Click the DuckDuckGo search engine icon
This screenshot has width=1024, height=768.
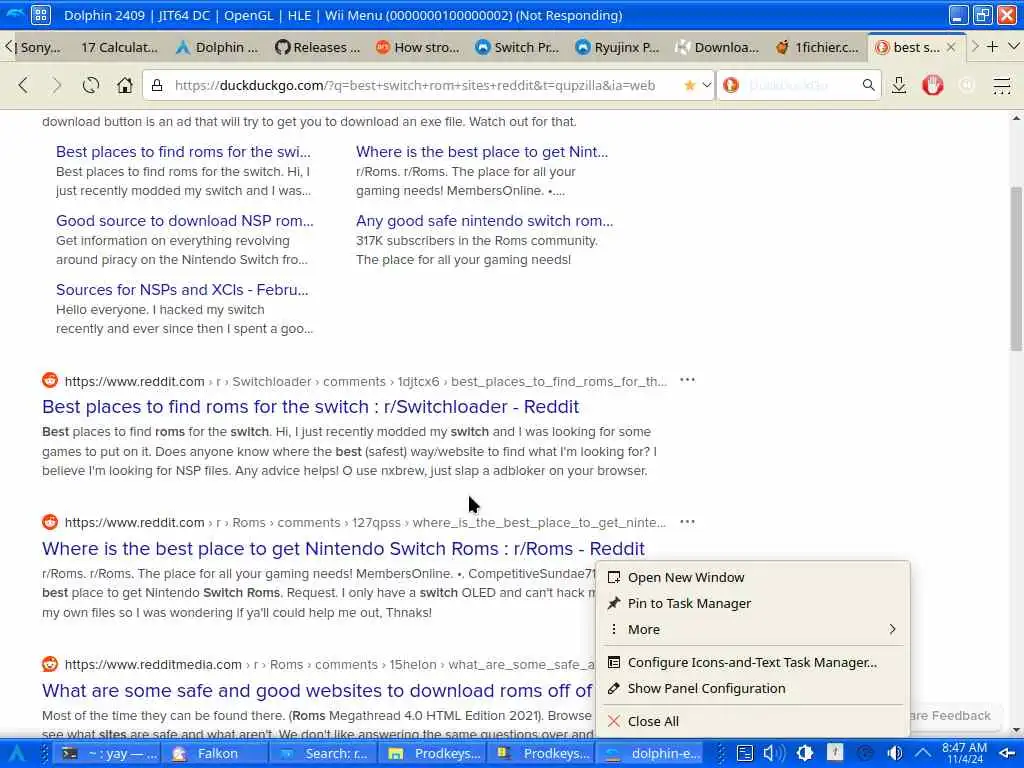731,86
